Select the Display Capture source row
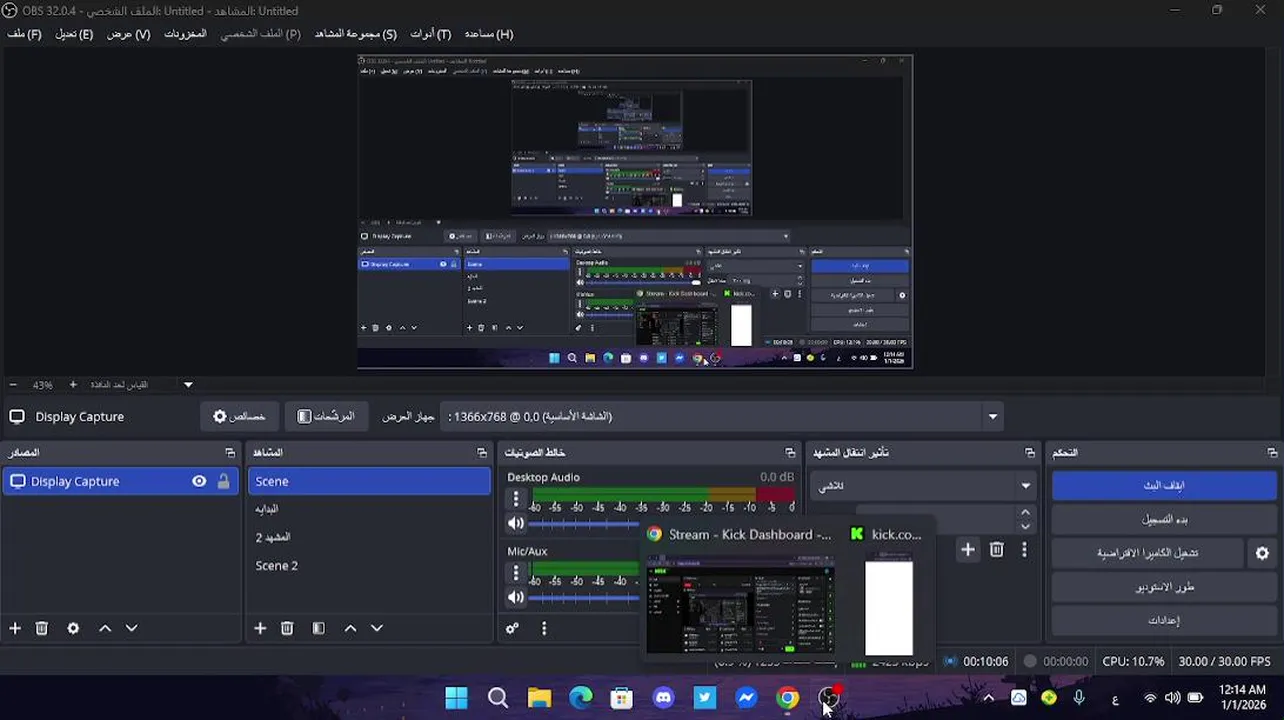This screenshot has width=1284, height=720. [120, 481]
